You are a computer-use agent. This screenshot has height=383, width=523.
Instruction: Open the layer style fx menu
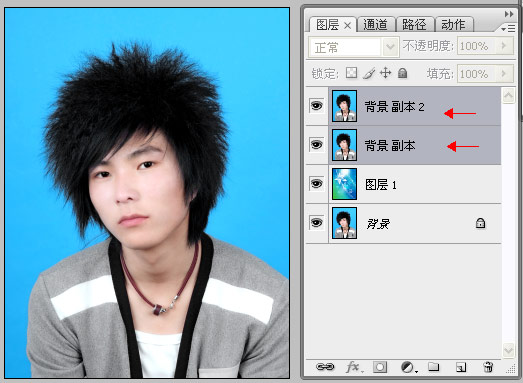354,367
